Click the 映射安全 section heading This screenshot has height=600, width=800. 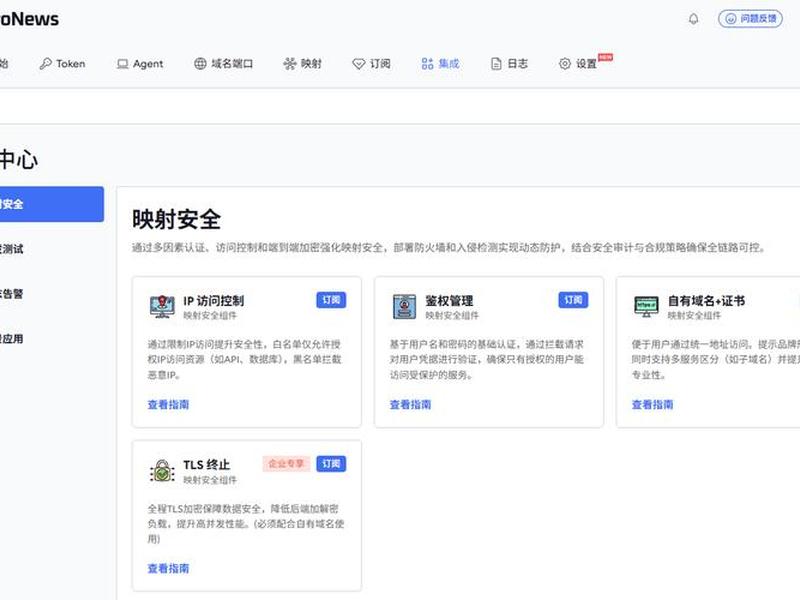click(177, 219)
